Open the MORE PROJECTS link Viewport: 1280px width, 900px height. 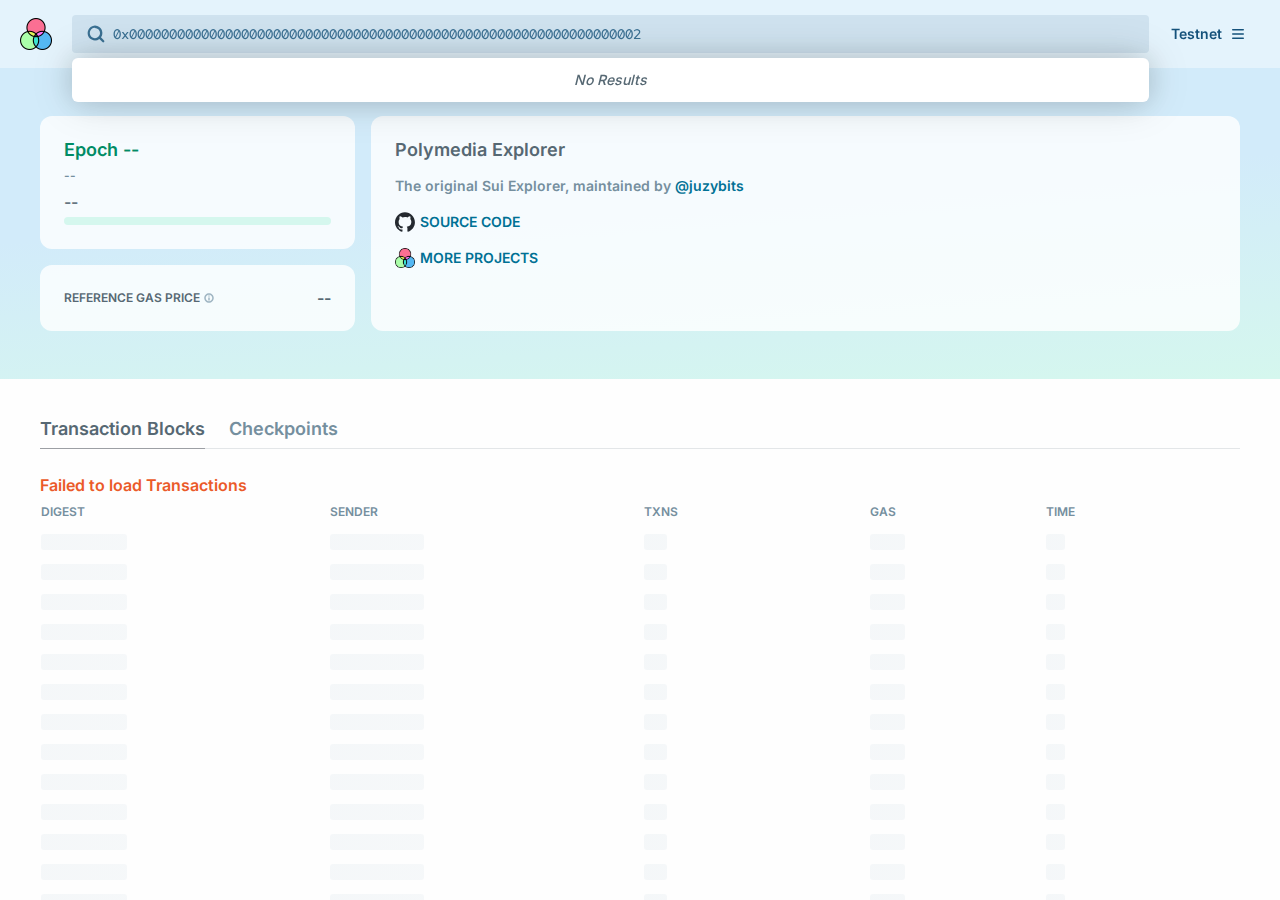click(479, 258)
